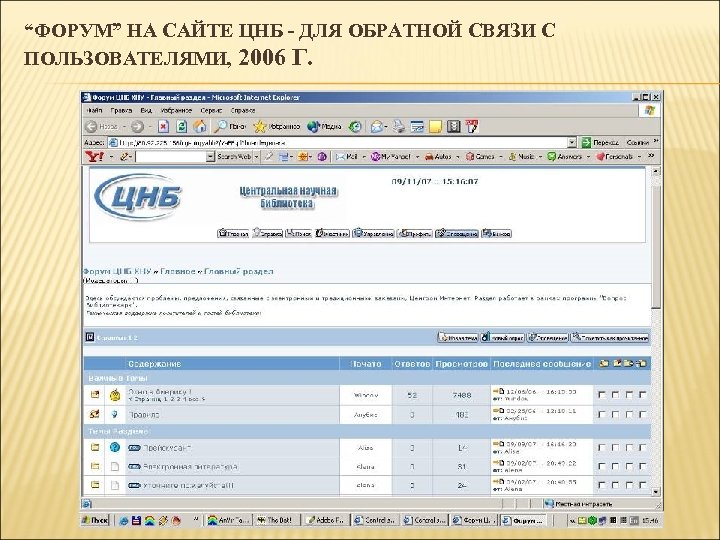
Task: Click the page scrollbar up arrow
Action: 656,171
